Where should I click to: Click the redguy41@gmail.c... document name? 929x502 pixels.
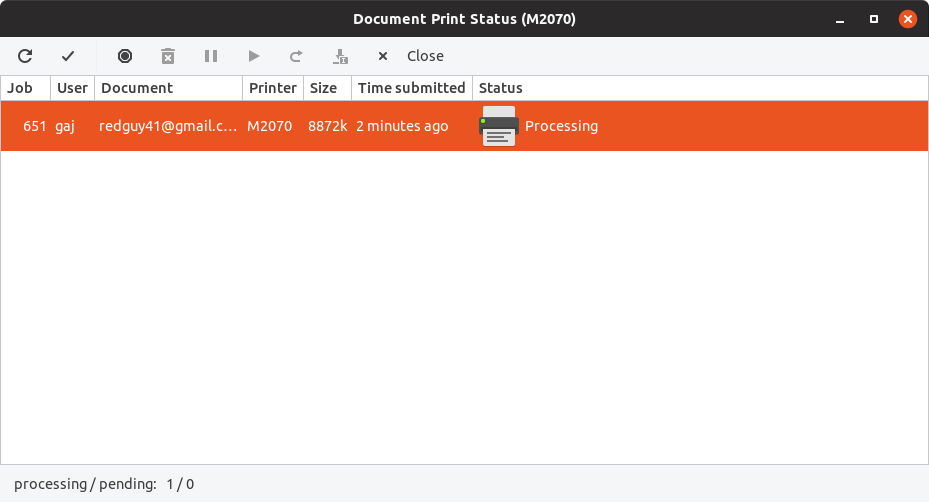coord(168,126)
